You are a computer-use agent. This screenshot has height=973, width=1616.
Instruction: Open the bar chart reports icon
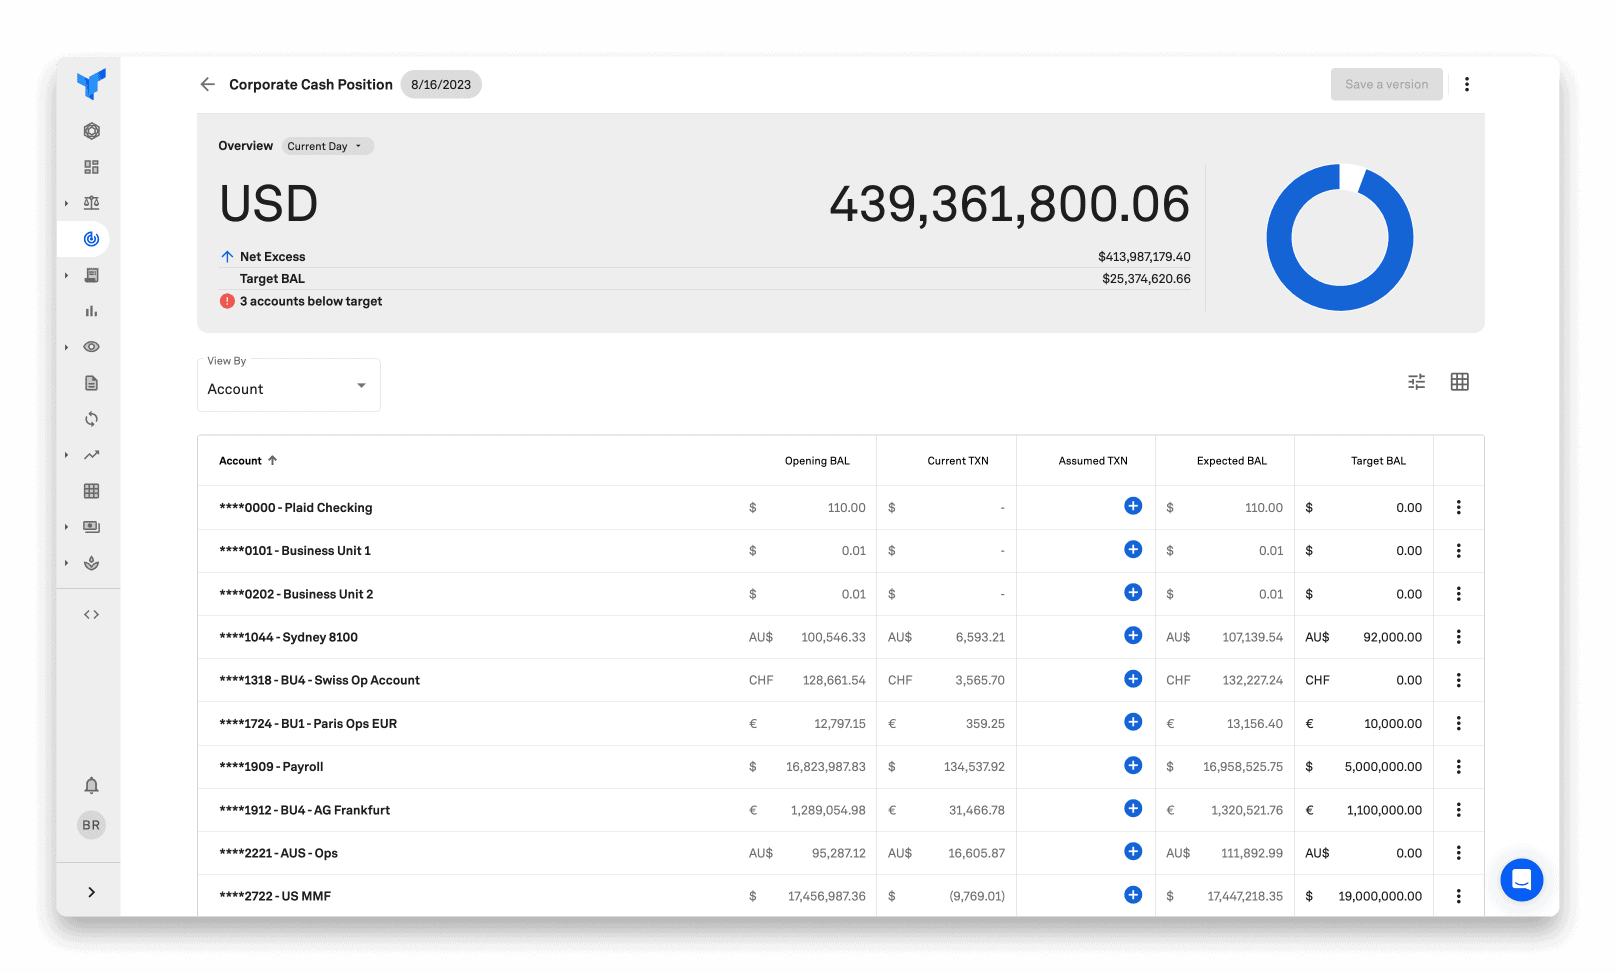tap(91, 311)
